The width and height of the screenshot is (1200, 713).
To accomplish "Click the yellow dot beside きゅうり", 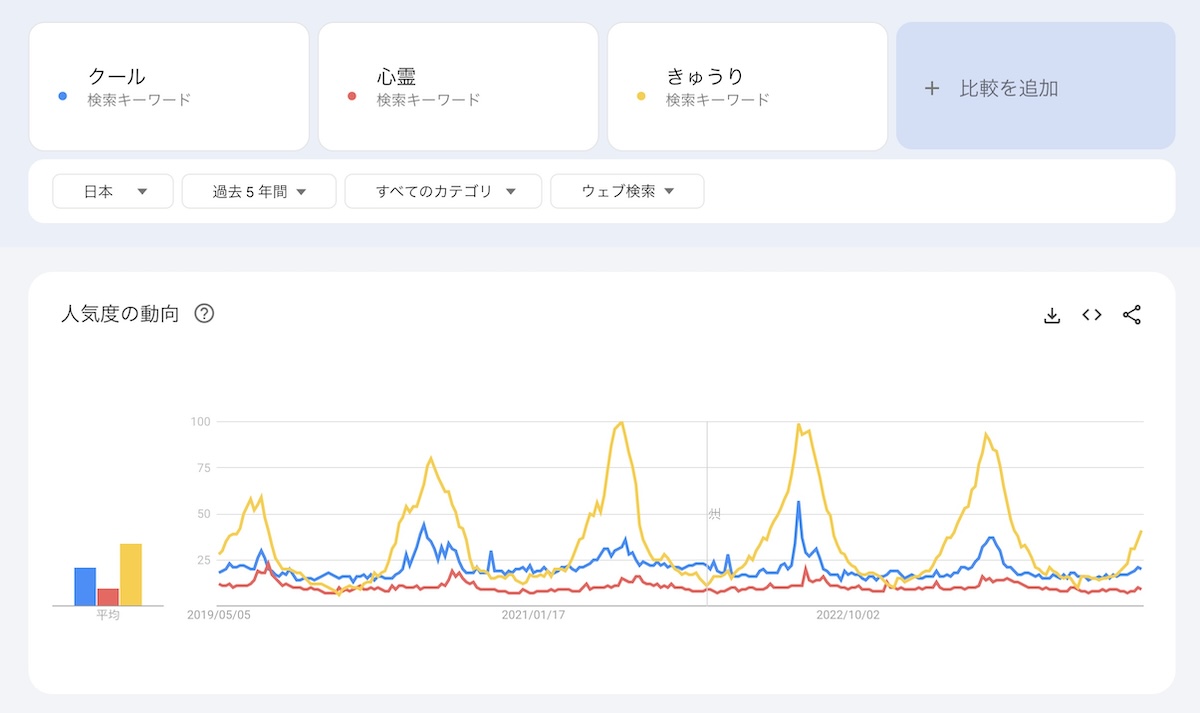I will (x=641, y=96).
